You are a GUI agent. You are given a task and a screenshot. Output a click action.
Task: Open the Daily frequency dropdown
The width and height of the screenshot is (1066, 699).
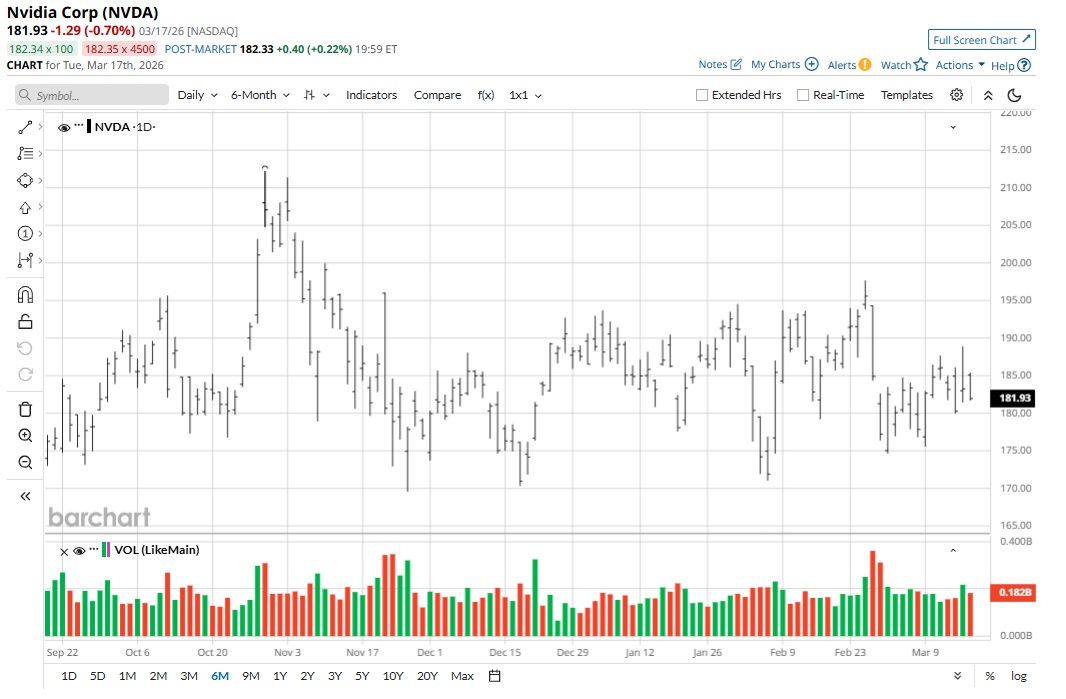(x=197, y=95)
